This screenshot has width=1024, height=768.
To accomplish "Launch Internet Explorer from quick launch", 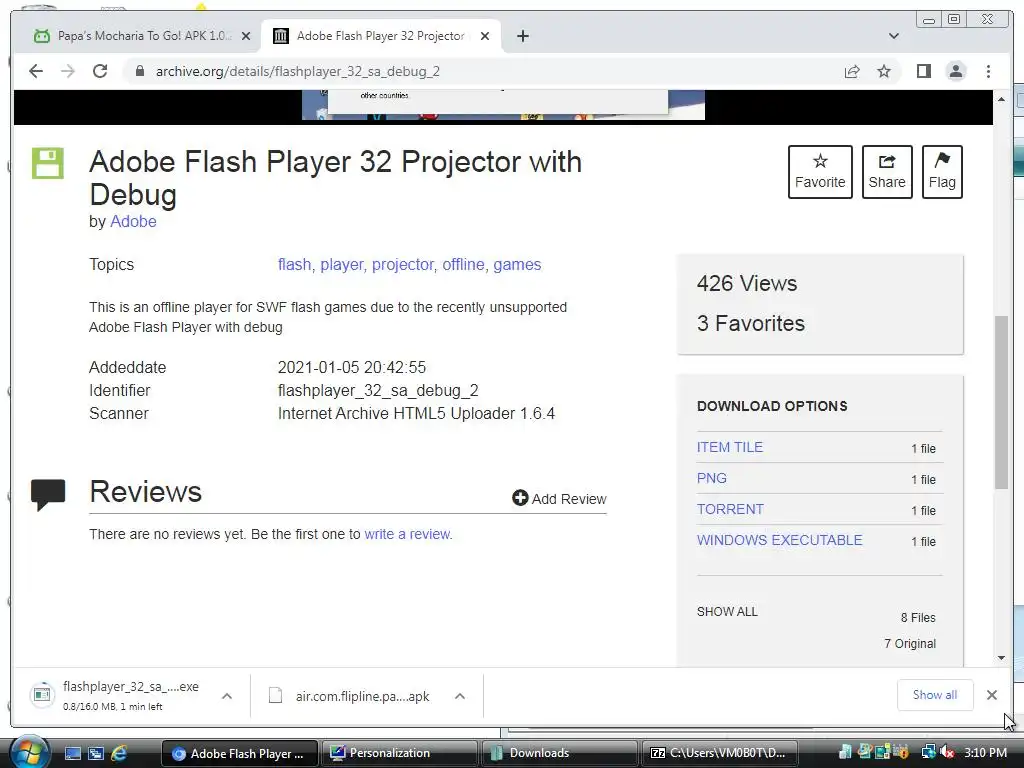I will [119, 753].
